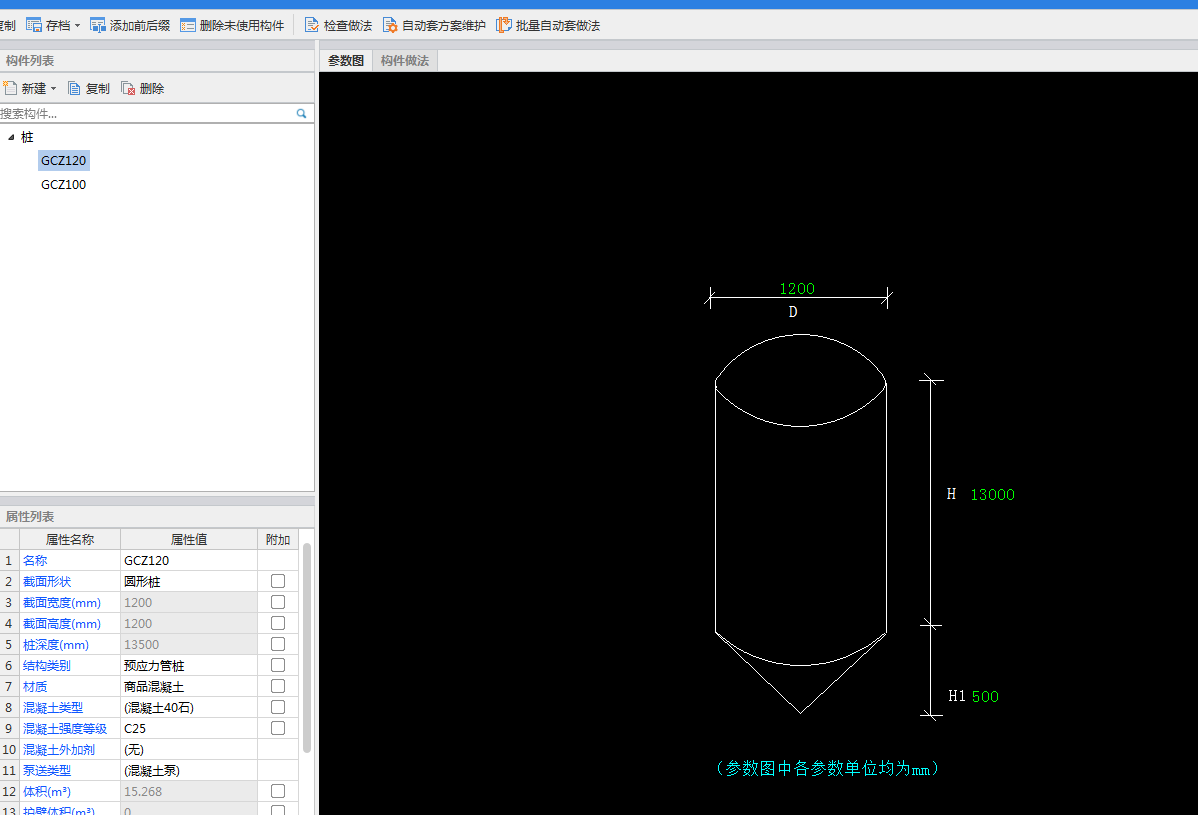1198x815 pixels.
Task: Click the 存档 (archive) toolbar icon
Action: coord(34,25)
